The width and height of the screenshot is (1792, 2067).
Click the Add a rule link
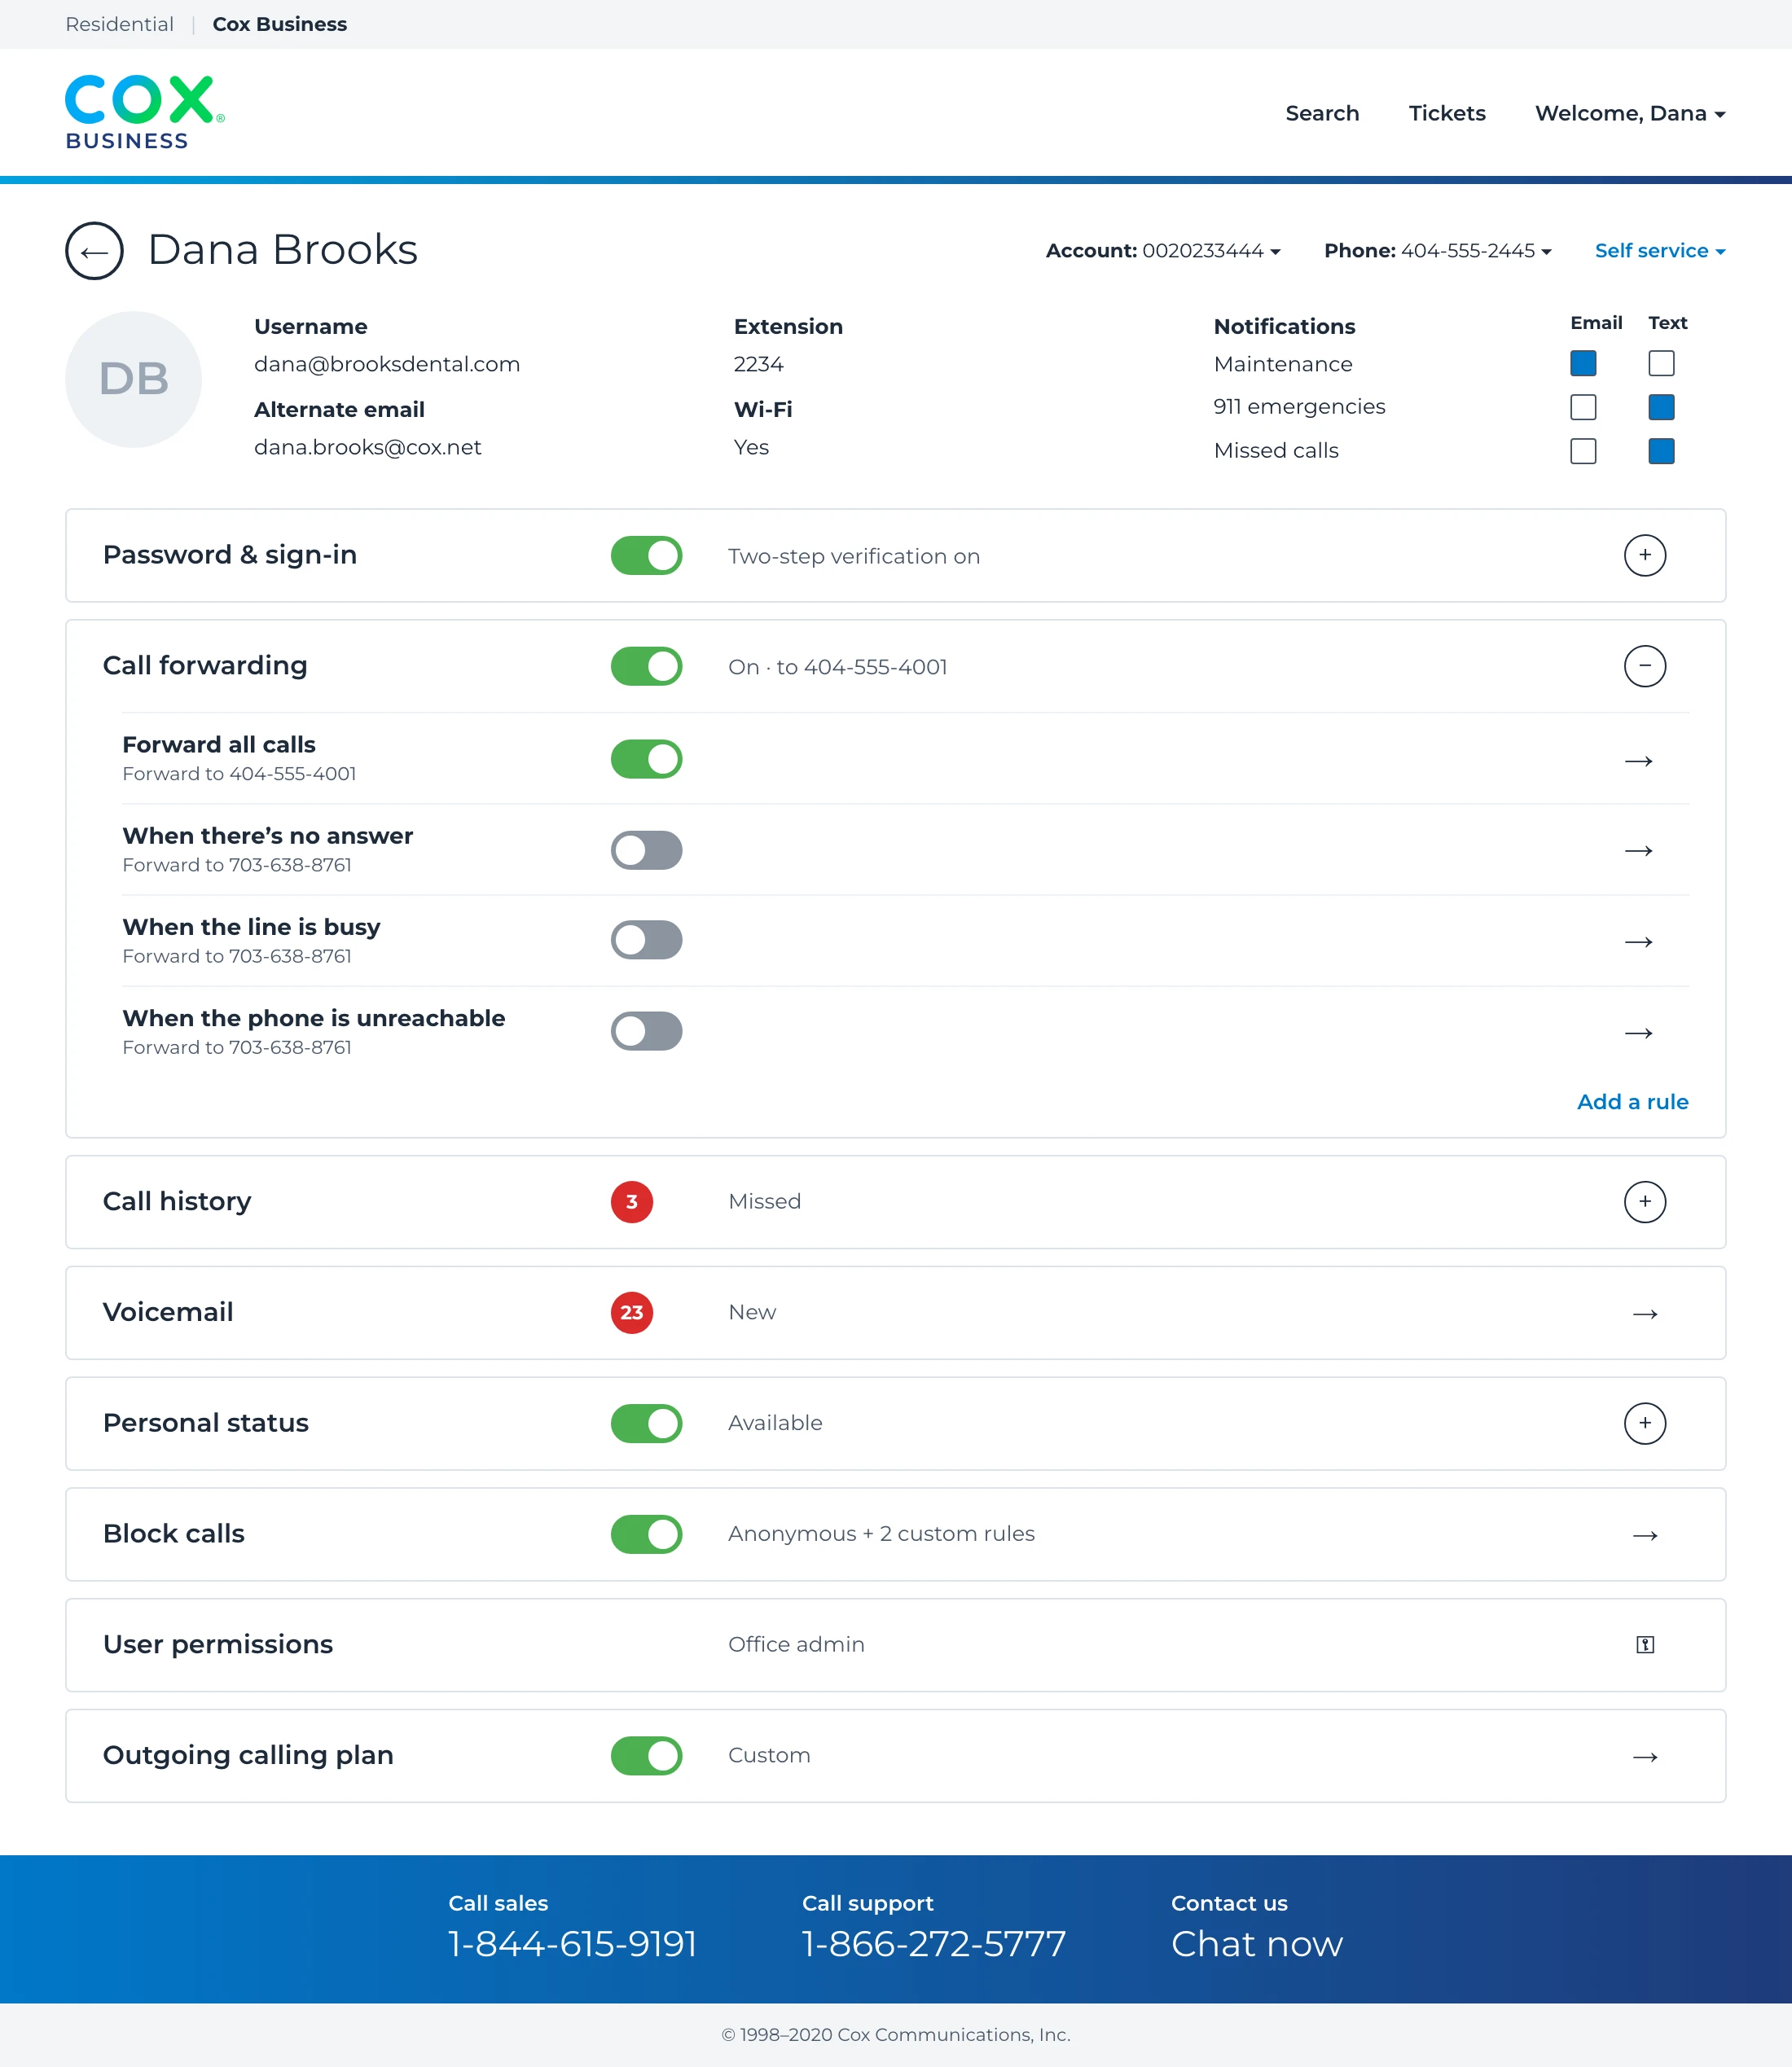tap(1632, 1102)
